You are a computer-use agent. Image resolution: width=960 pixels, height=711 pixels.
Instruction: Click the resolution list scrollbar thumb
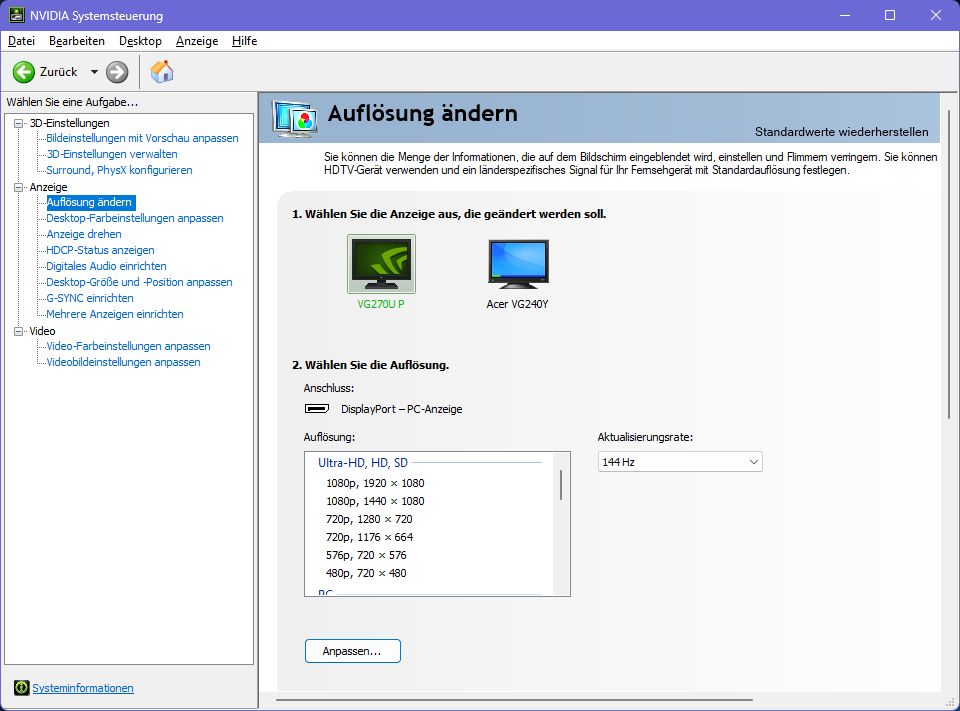tap(561, 485)
